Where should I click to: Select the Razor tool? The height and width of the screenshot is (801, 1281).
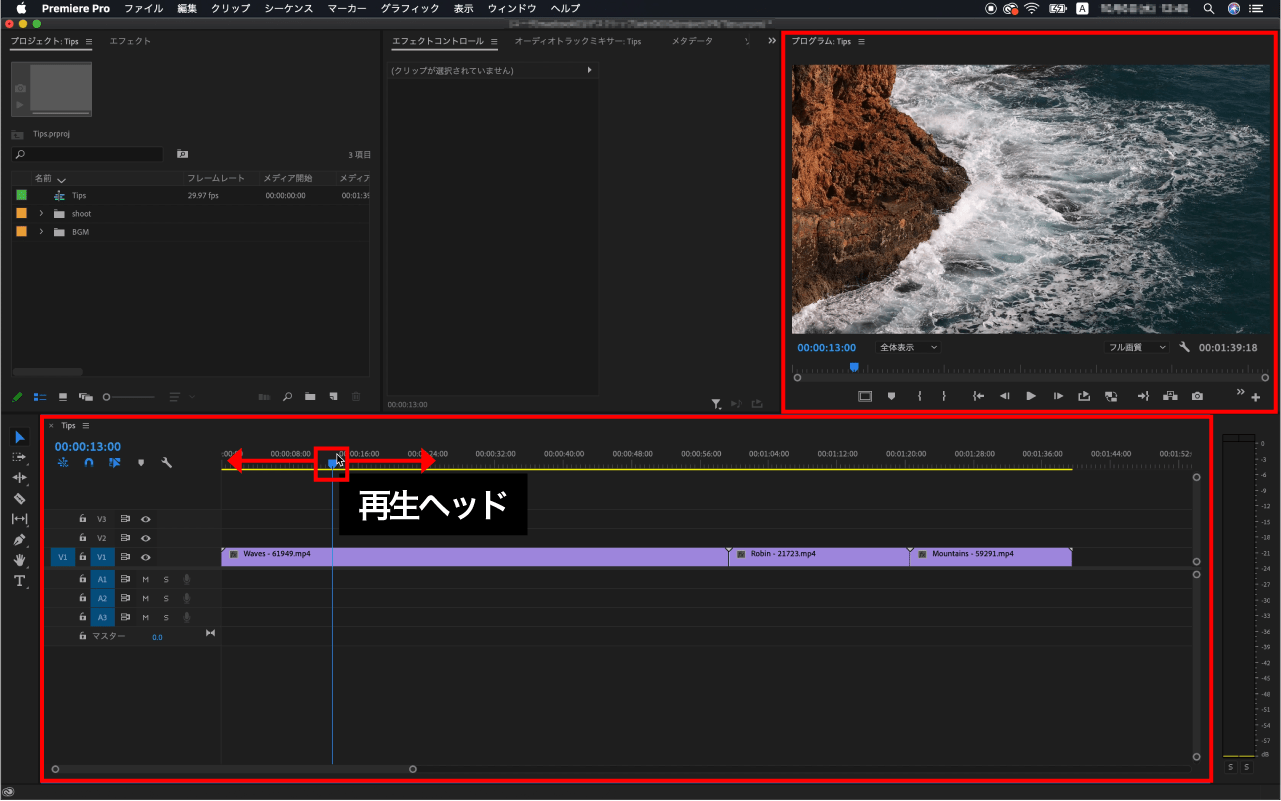pos(20,498)
